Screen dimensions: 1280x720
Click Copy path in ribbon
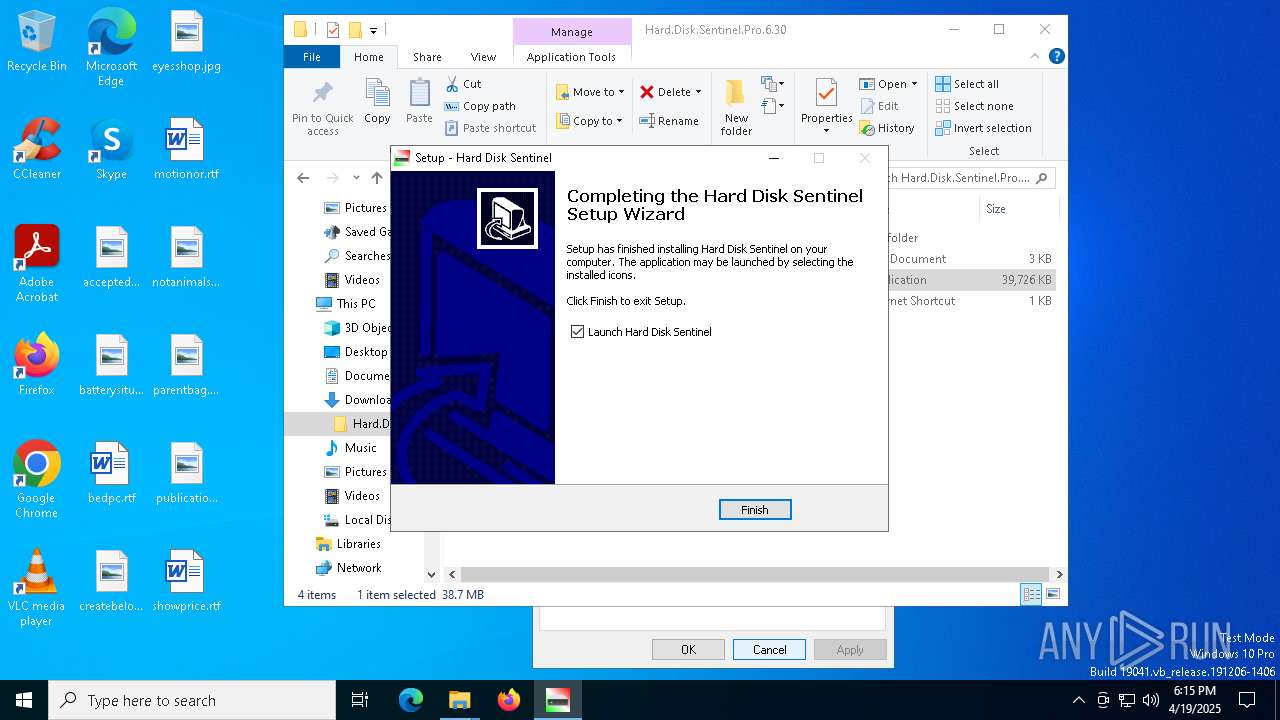coord(480,106)
